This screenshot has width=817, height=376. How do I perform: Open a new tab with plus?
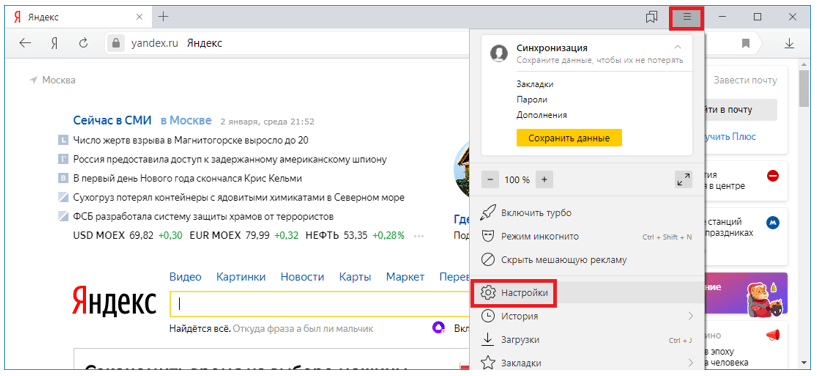point(163,17)
